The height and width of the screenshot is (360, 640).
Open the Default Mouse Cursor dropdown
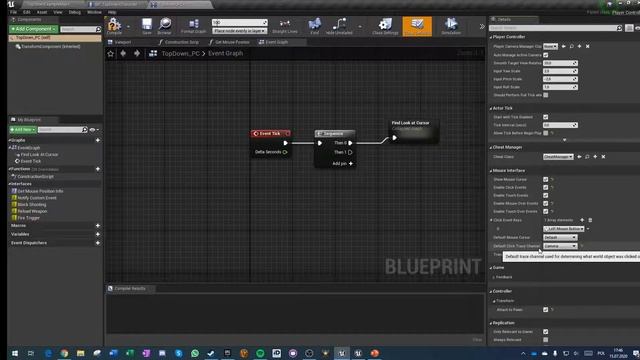tap(560, 238)
